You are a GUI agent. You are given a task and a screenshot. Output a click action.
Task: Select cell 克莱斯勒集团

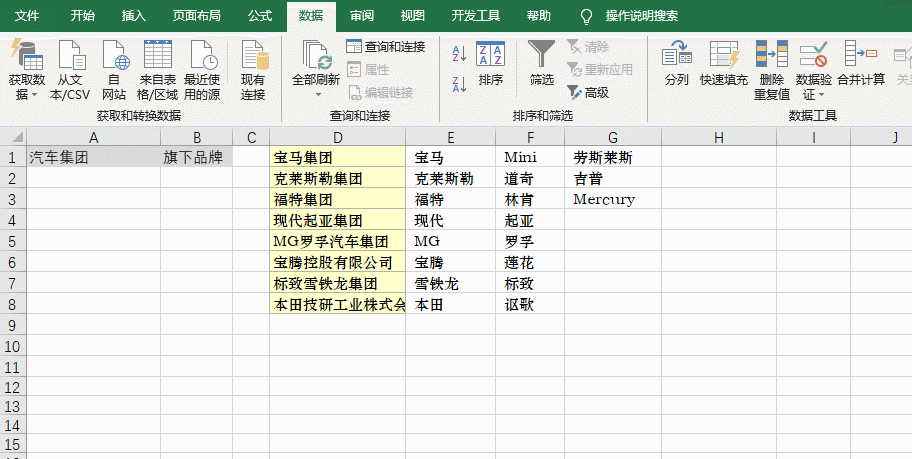(338, 178)
